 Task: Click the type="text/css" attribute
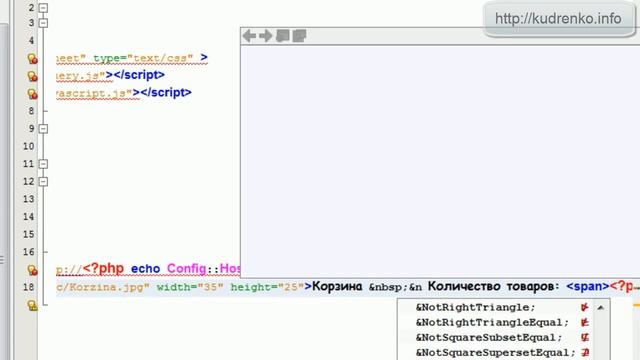coord(143,58)
